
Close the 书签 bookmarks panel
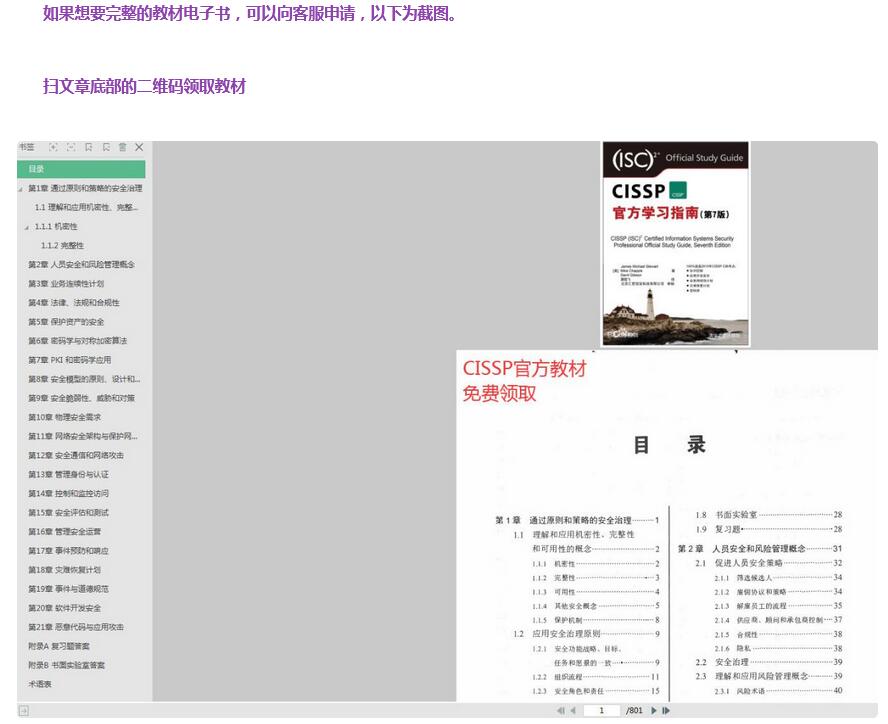(139, 147)
